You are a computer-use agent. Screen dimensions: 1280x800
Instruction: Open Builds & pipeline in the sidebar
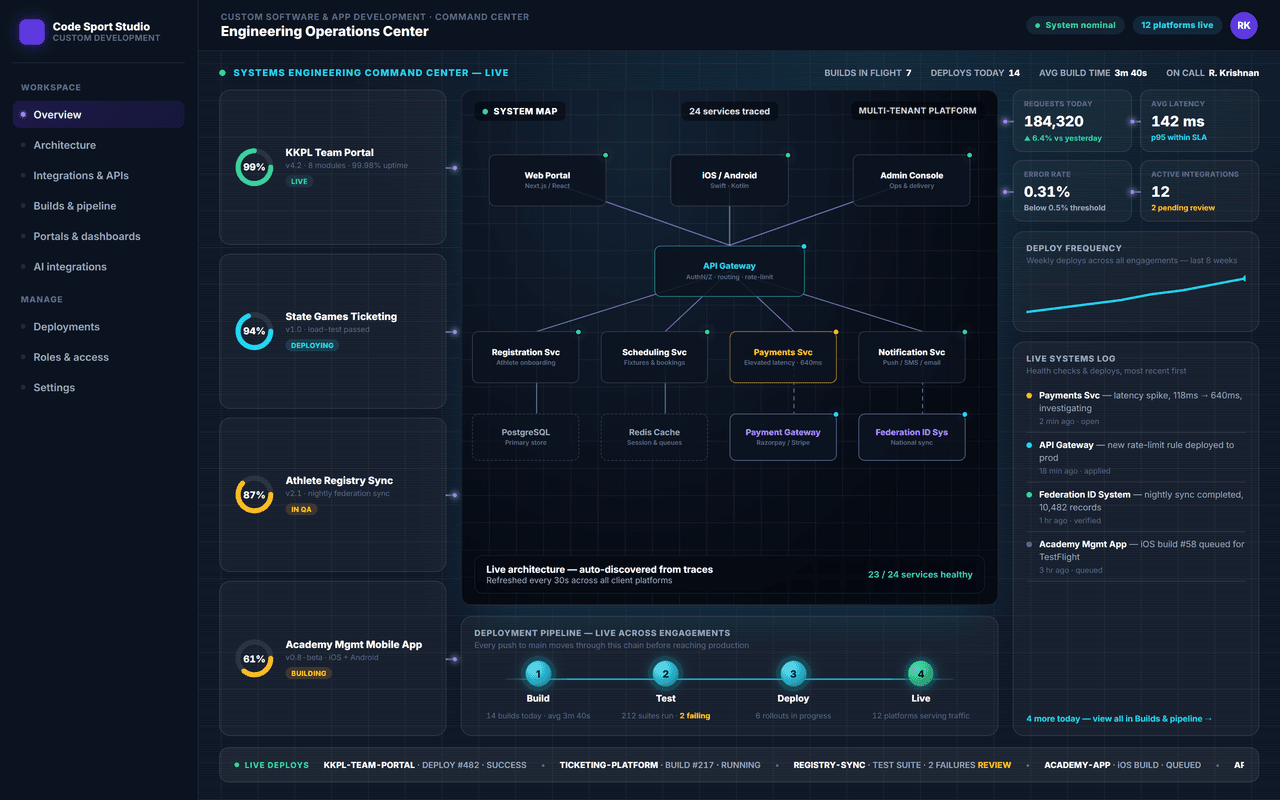(x=99, y=206)
